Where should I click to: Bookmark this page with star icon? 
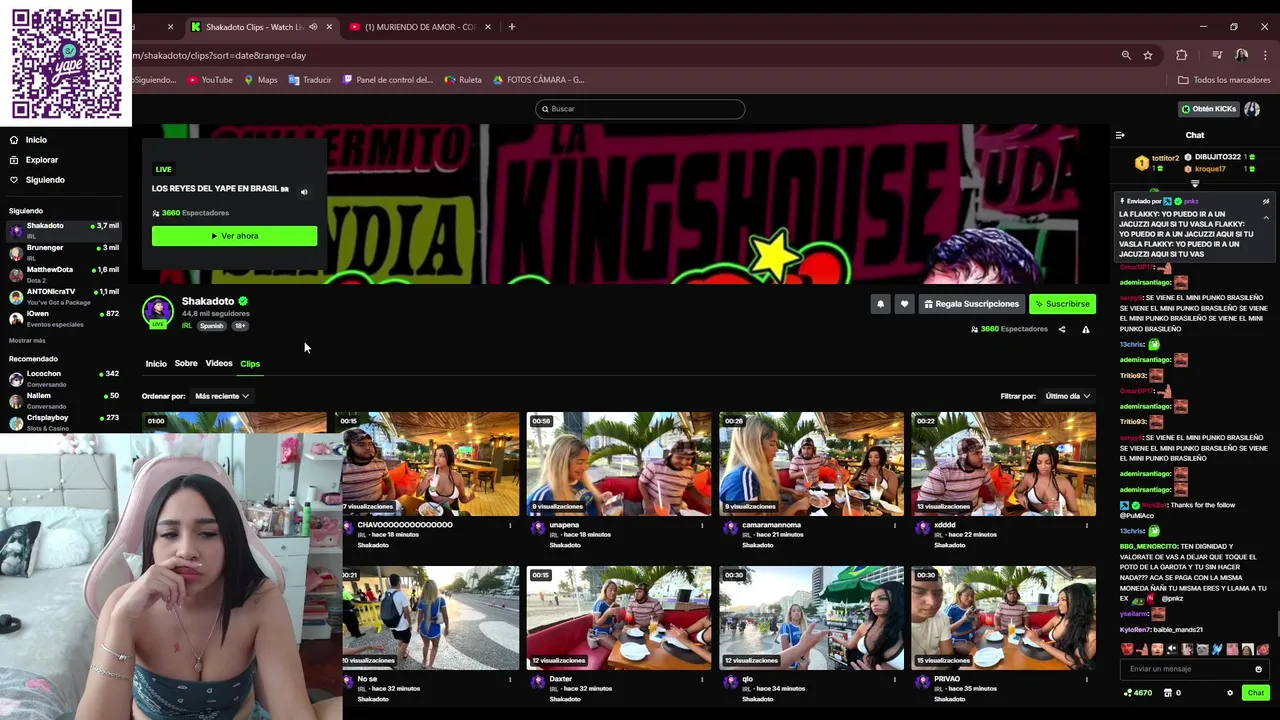[x=1148, y=55]
